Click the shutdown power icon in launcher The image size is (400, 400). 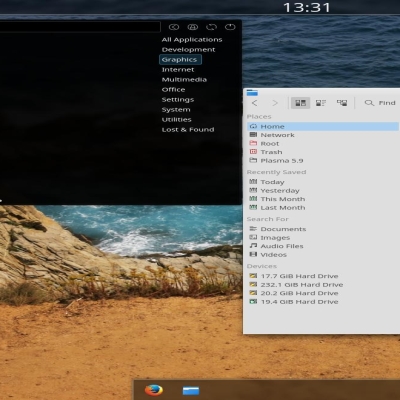[230, 27]
